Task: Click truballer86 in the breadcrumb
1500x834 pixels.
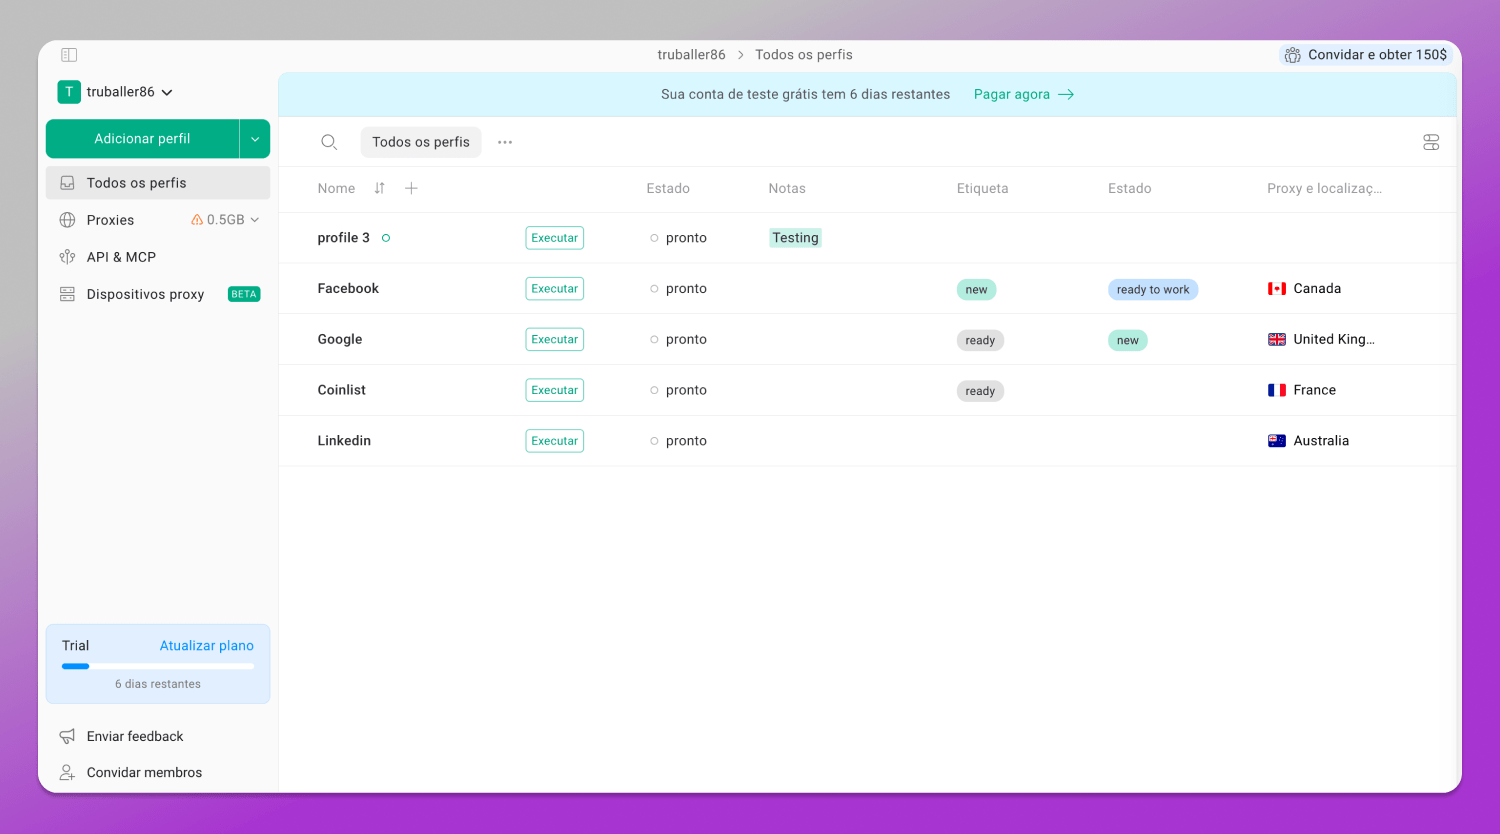Action: [x=691, y=55]
